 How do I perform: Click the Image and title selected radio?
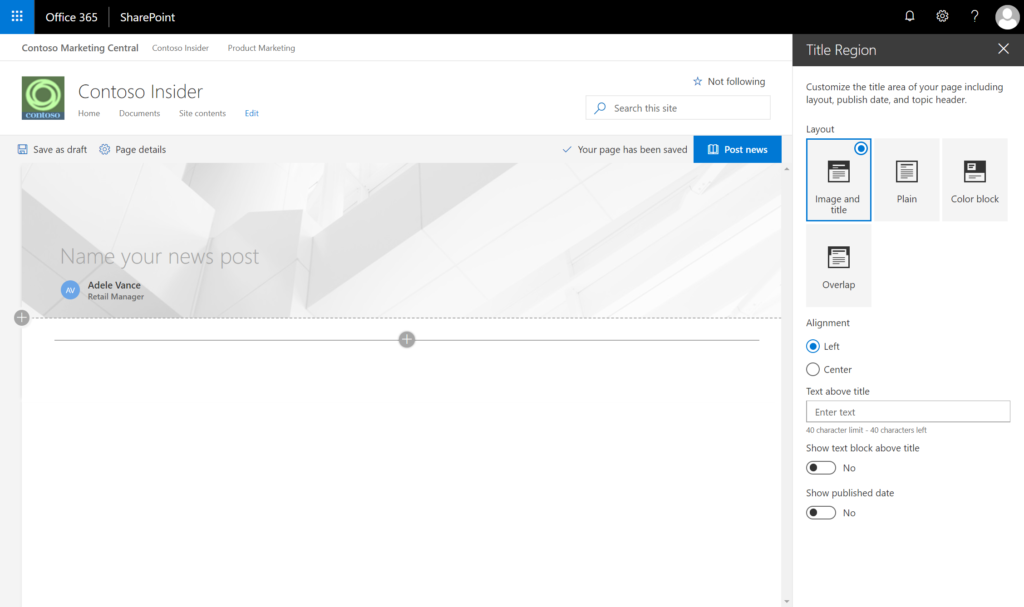[x=861, y=148]
